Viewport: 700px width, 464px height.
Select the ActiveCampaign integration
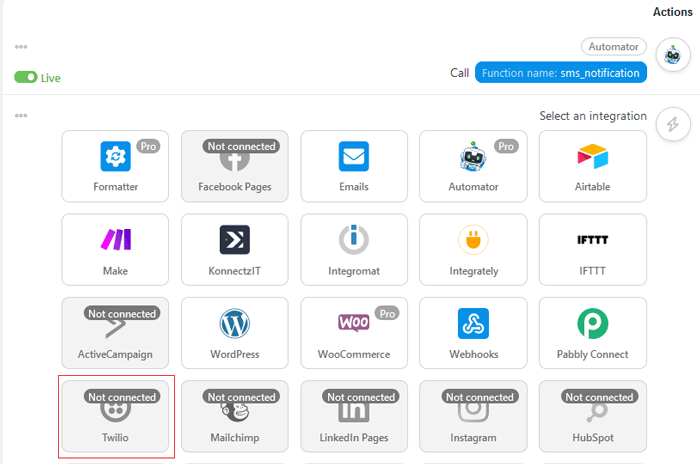click(x=115, y=333)
